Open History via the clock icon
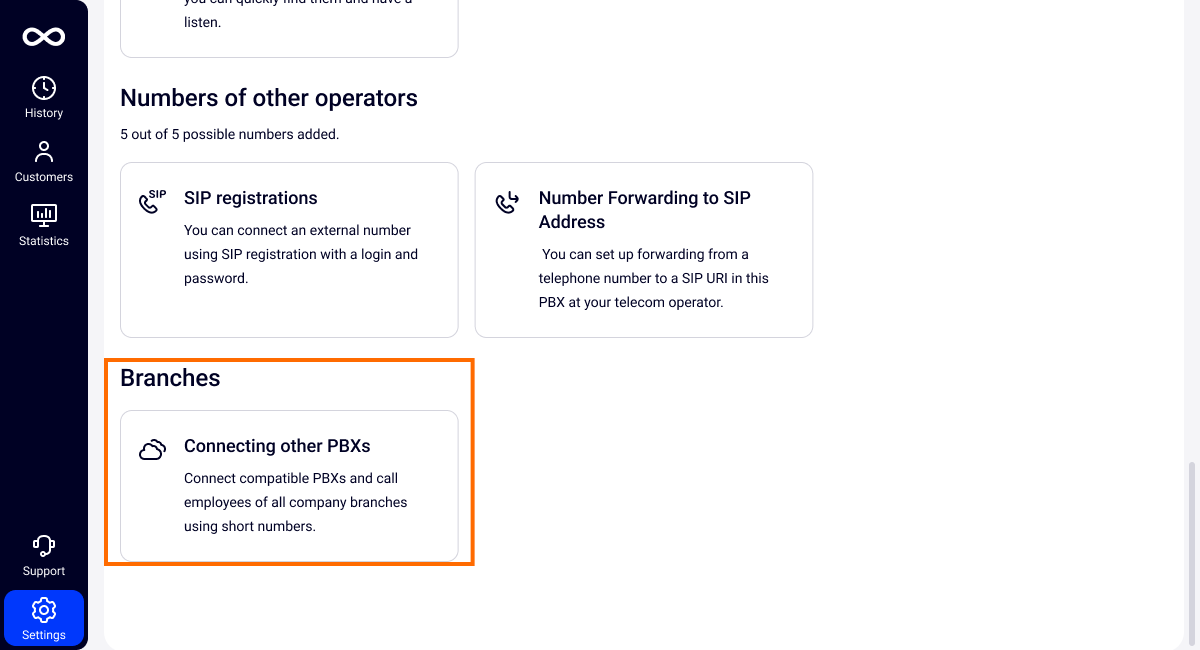The width and height of the screenshot is (1200, 650). pyautogui.click(x=44, y=88)
